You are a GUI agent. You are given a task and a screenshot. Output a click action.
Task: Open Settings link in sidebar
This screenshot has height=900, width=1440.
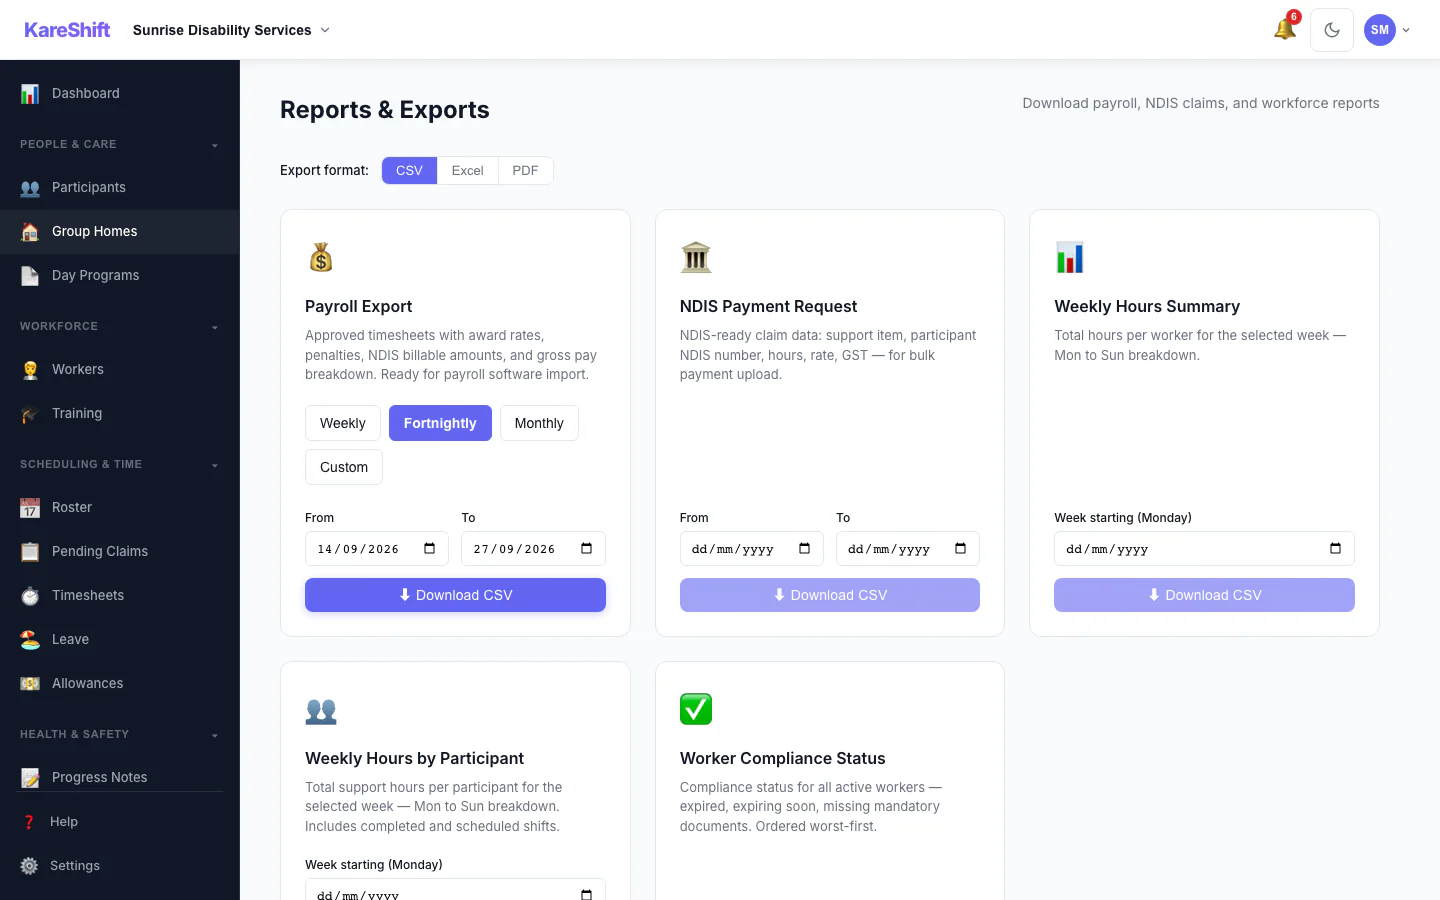coord(120,866)
